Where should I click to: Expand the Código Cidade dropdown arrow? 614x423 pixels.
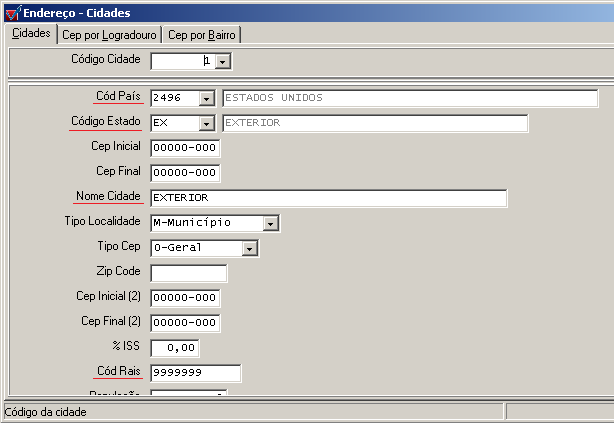(x=223, y=62)
